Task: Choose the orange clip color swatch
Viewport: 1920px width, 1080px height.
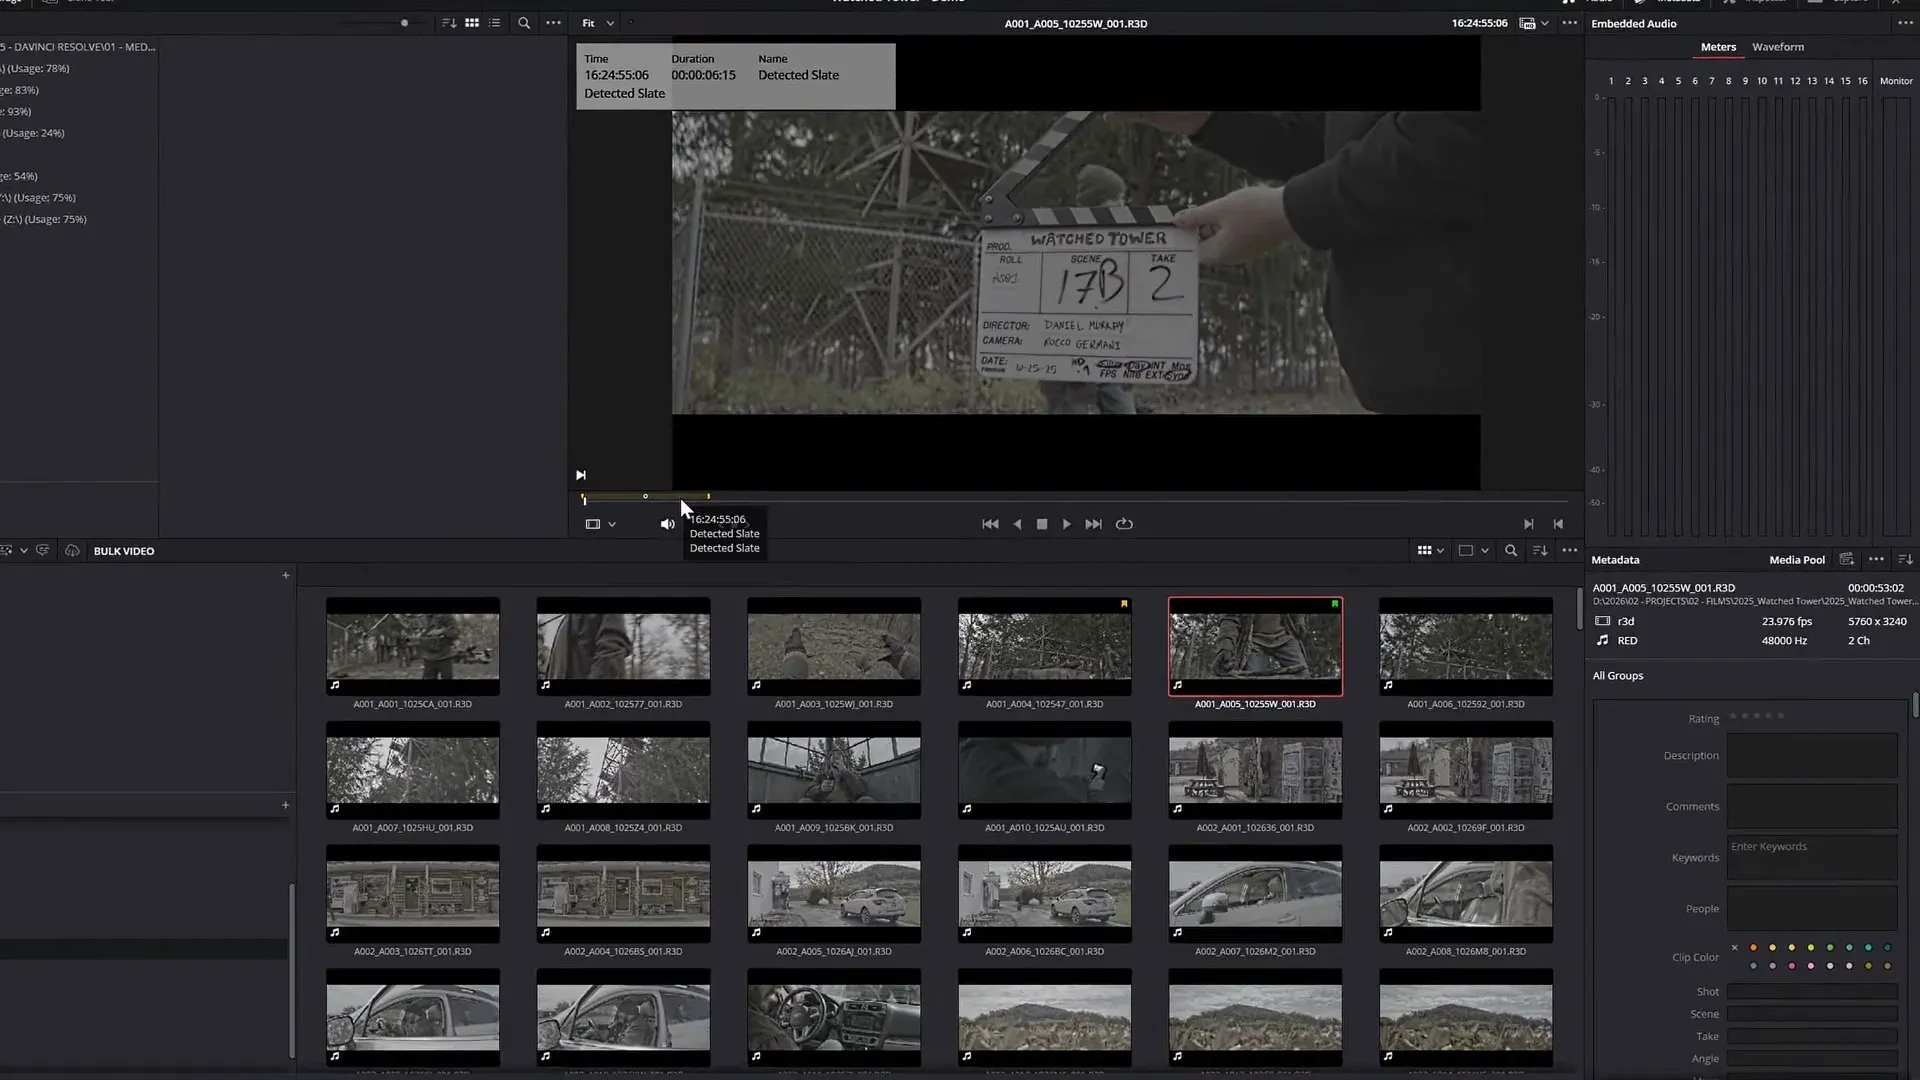Action: [1753, 947]
